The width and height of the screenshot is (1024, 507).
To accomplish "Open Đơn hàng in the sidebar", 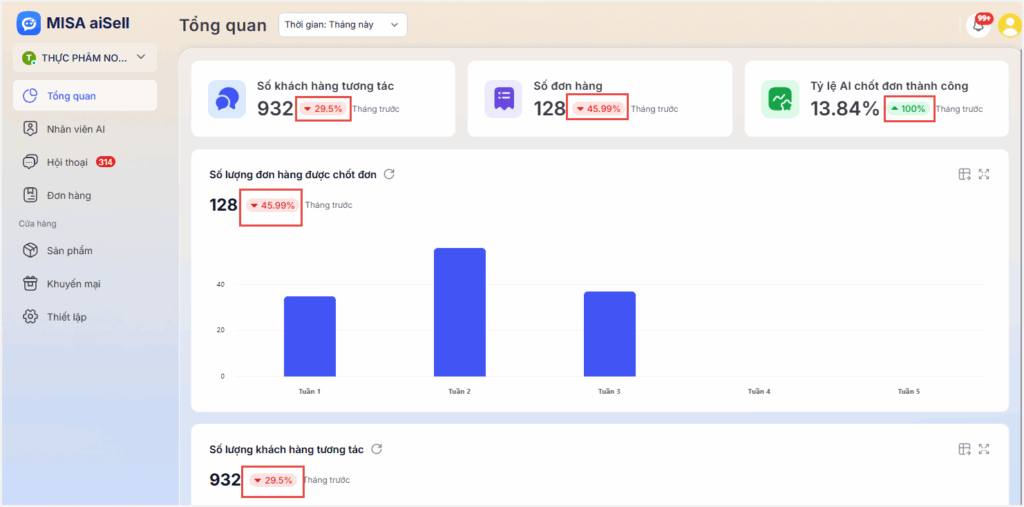I will pyautogui.click(x=68, y=195).
